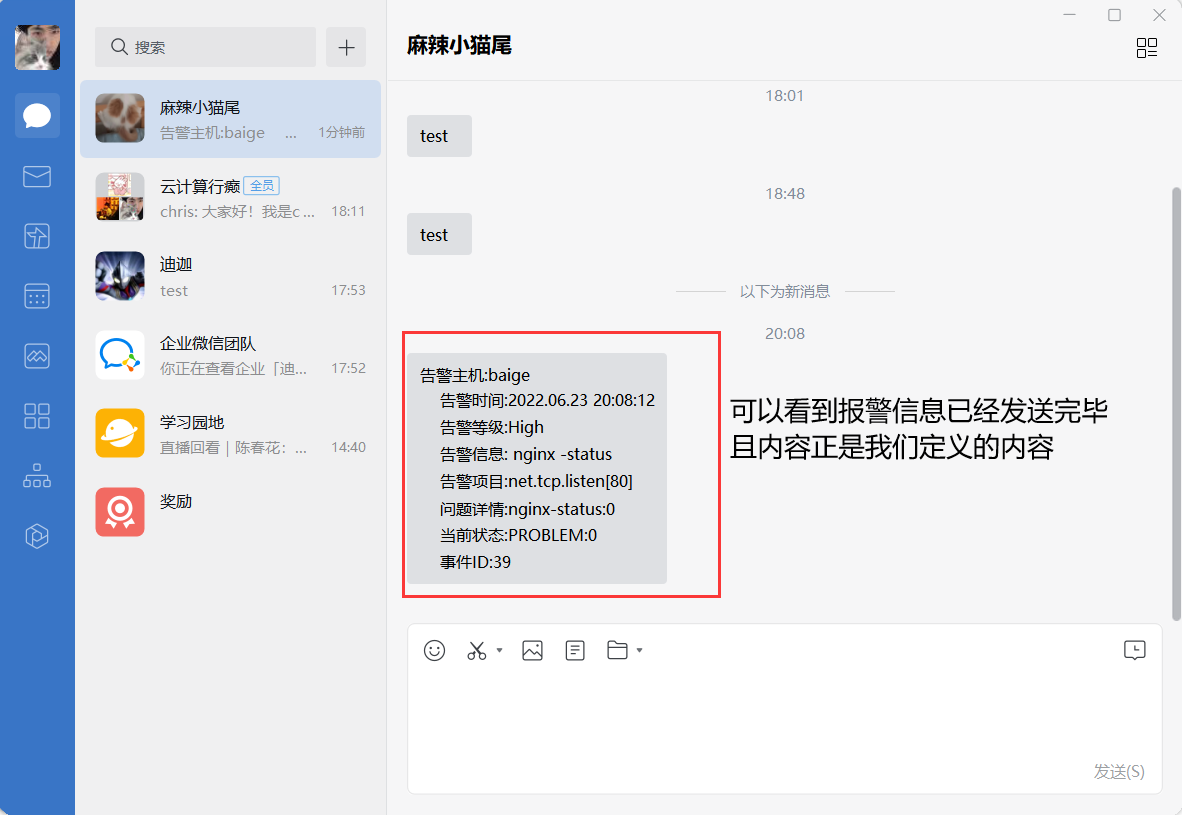Open the Mail envelope icon in sidebar
The height and width of the screenshot is (815, 1182).
tap(37, 176)
